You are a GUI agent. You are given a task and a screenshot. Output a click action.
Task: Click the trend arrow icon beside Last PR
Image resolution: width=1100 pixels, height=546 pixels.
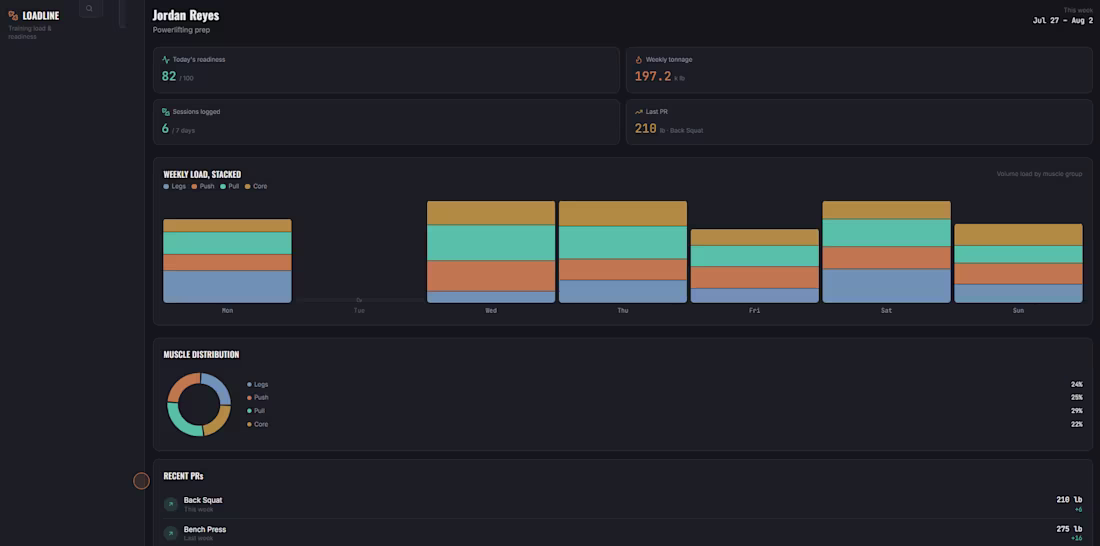click(639, 112)
